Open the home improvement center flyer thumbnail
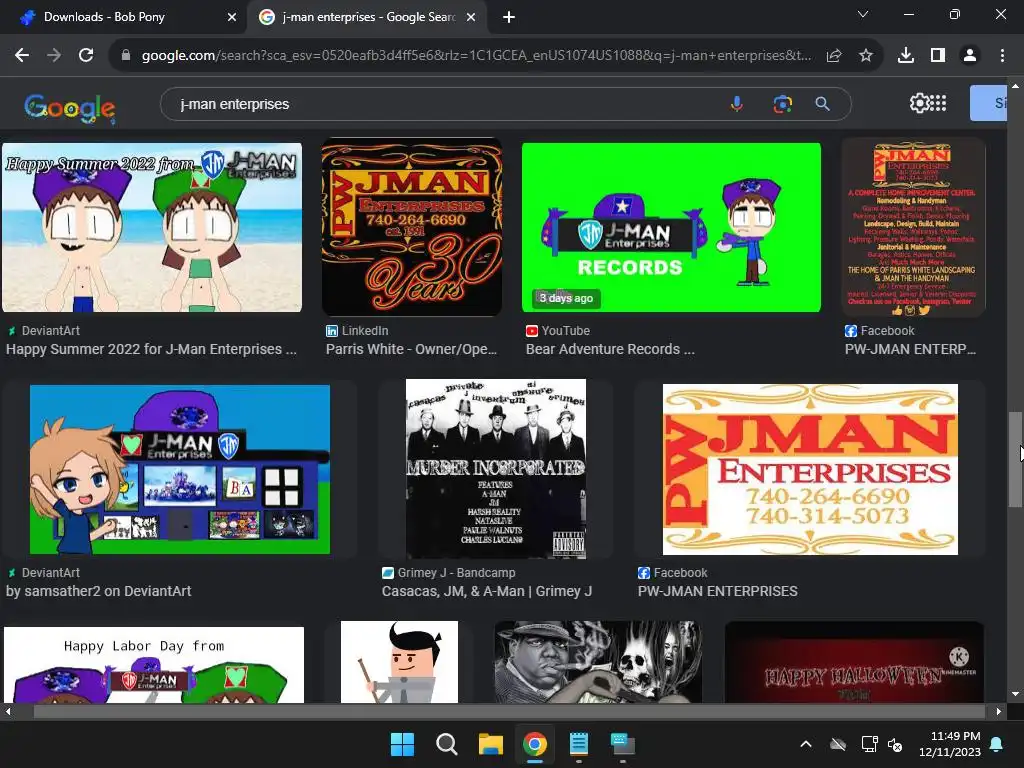1024x768 pixels. tap(913, 227)
